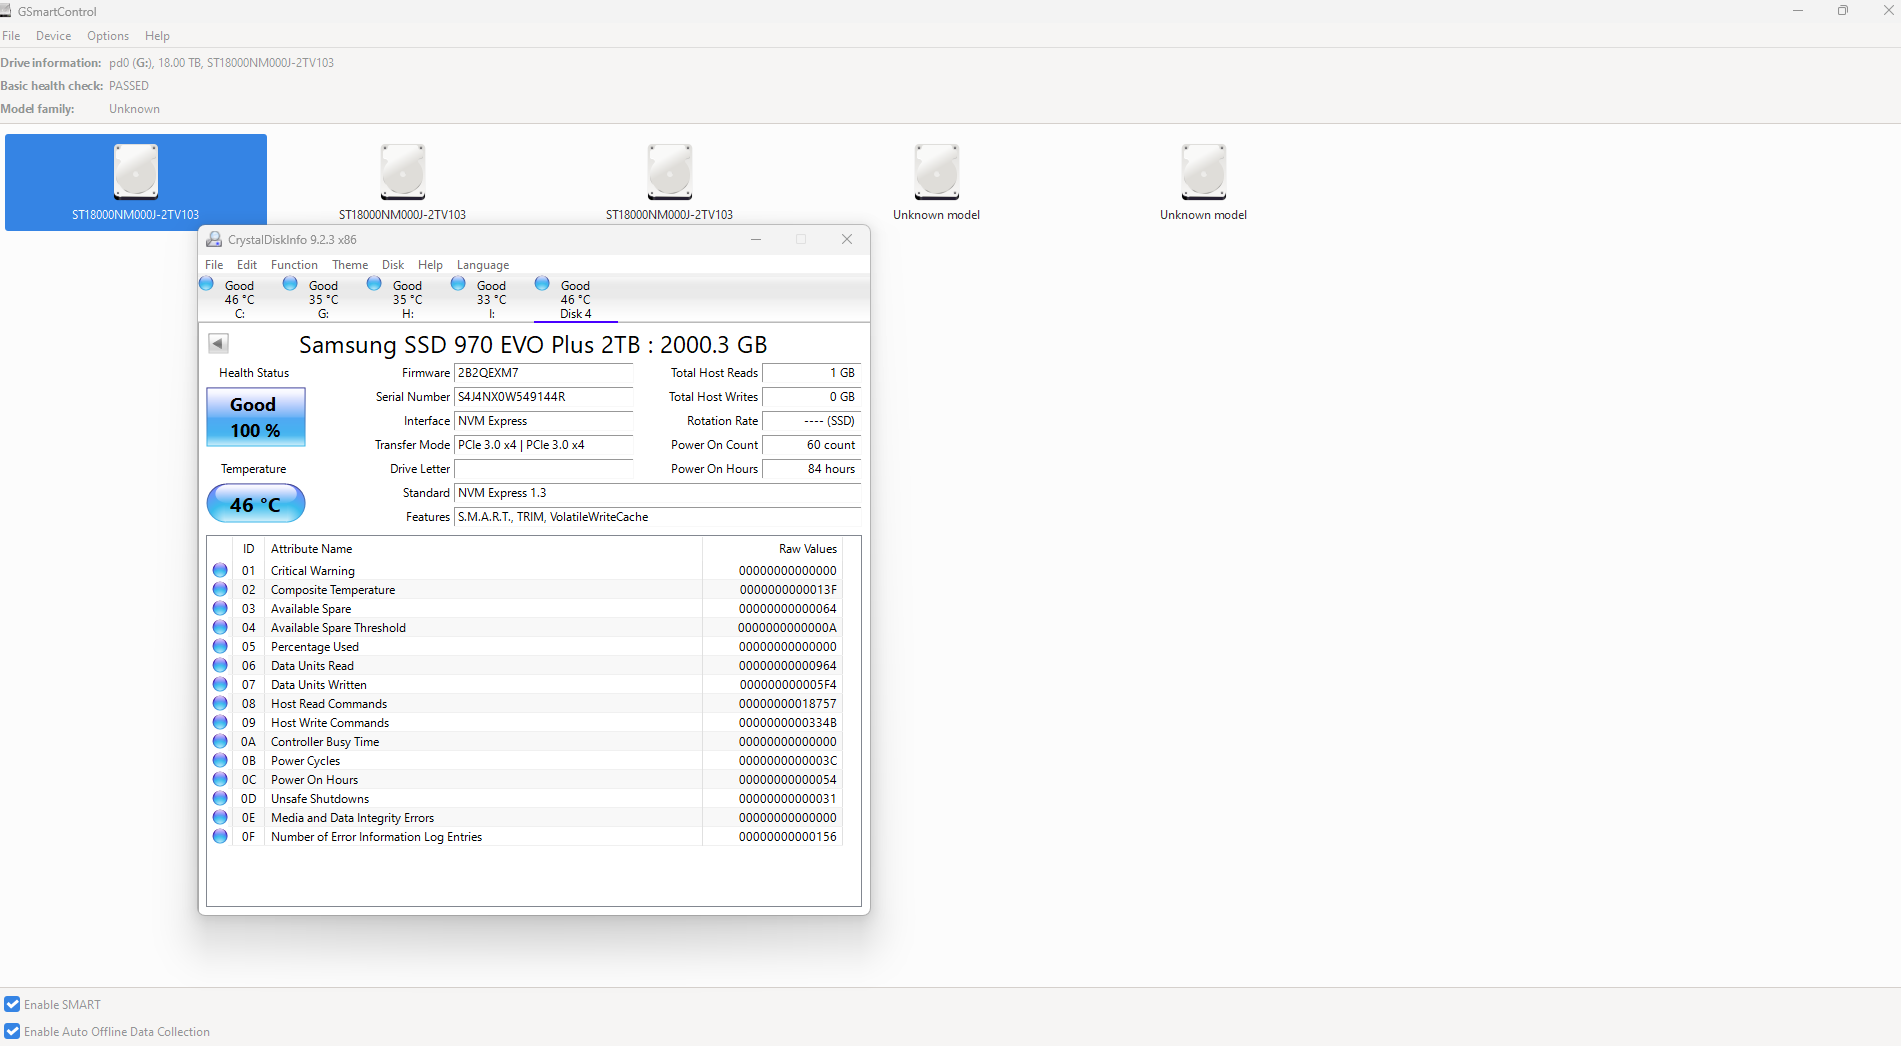Click the Disk 4 health status orb

click(543, 284)
